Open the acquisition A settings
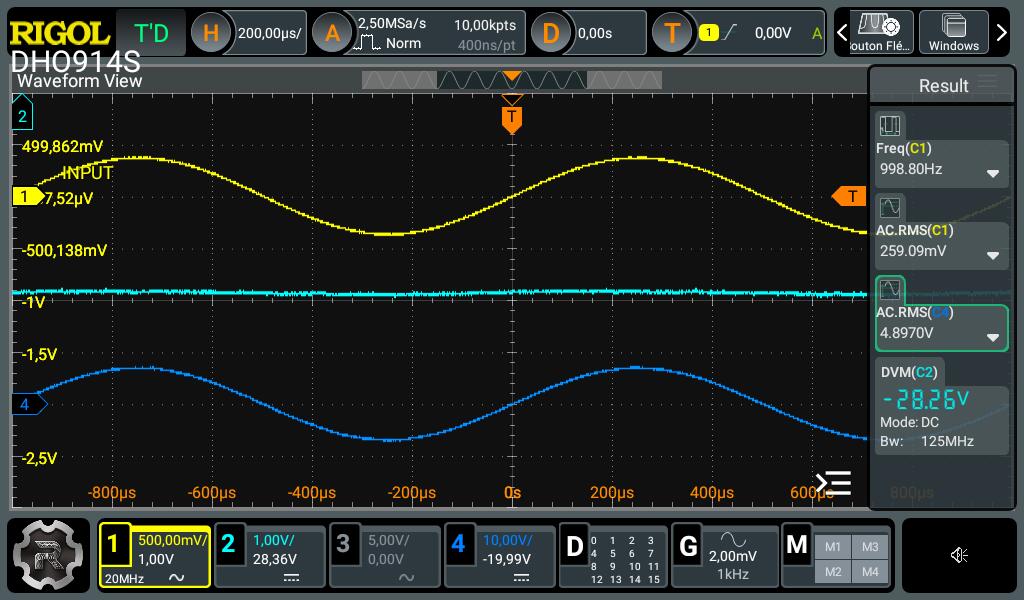The width and height of the screenshot is (1024, 600). [x=332, y=33]
